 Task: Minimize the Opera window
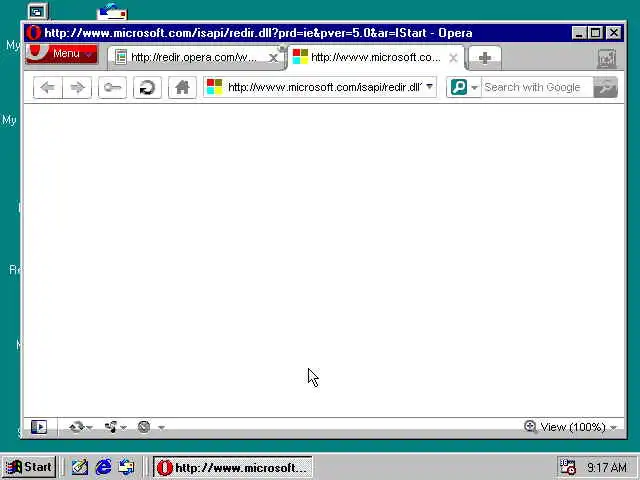click(580, 33)
